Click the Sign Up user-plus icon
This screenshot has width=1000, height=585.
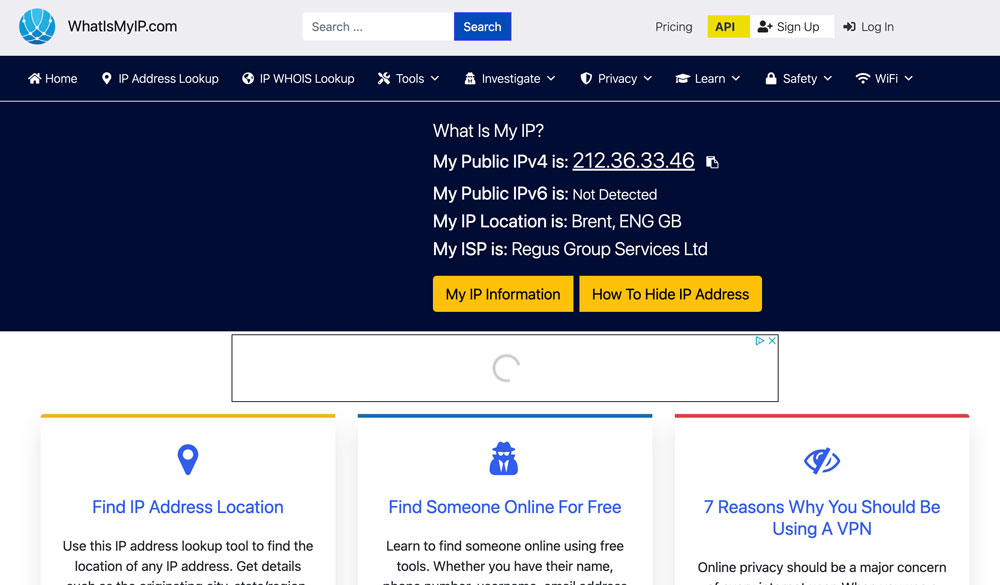coord(765,27)
